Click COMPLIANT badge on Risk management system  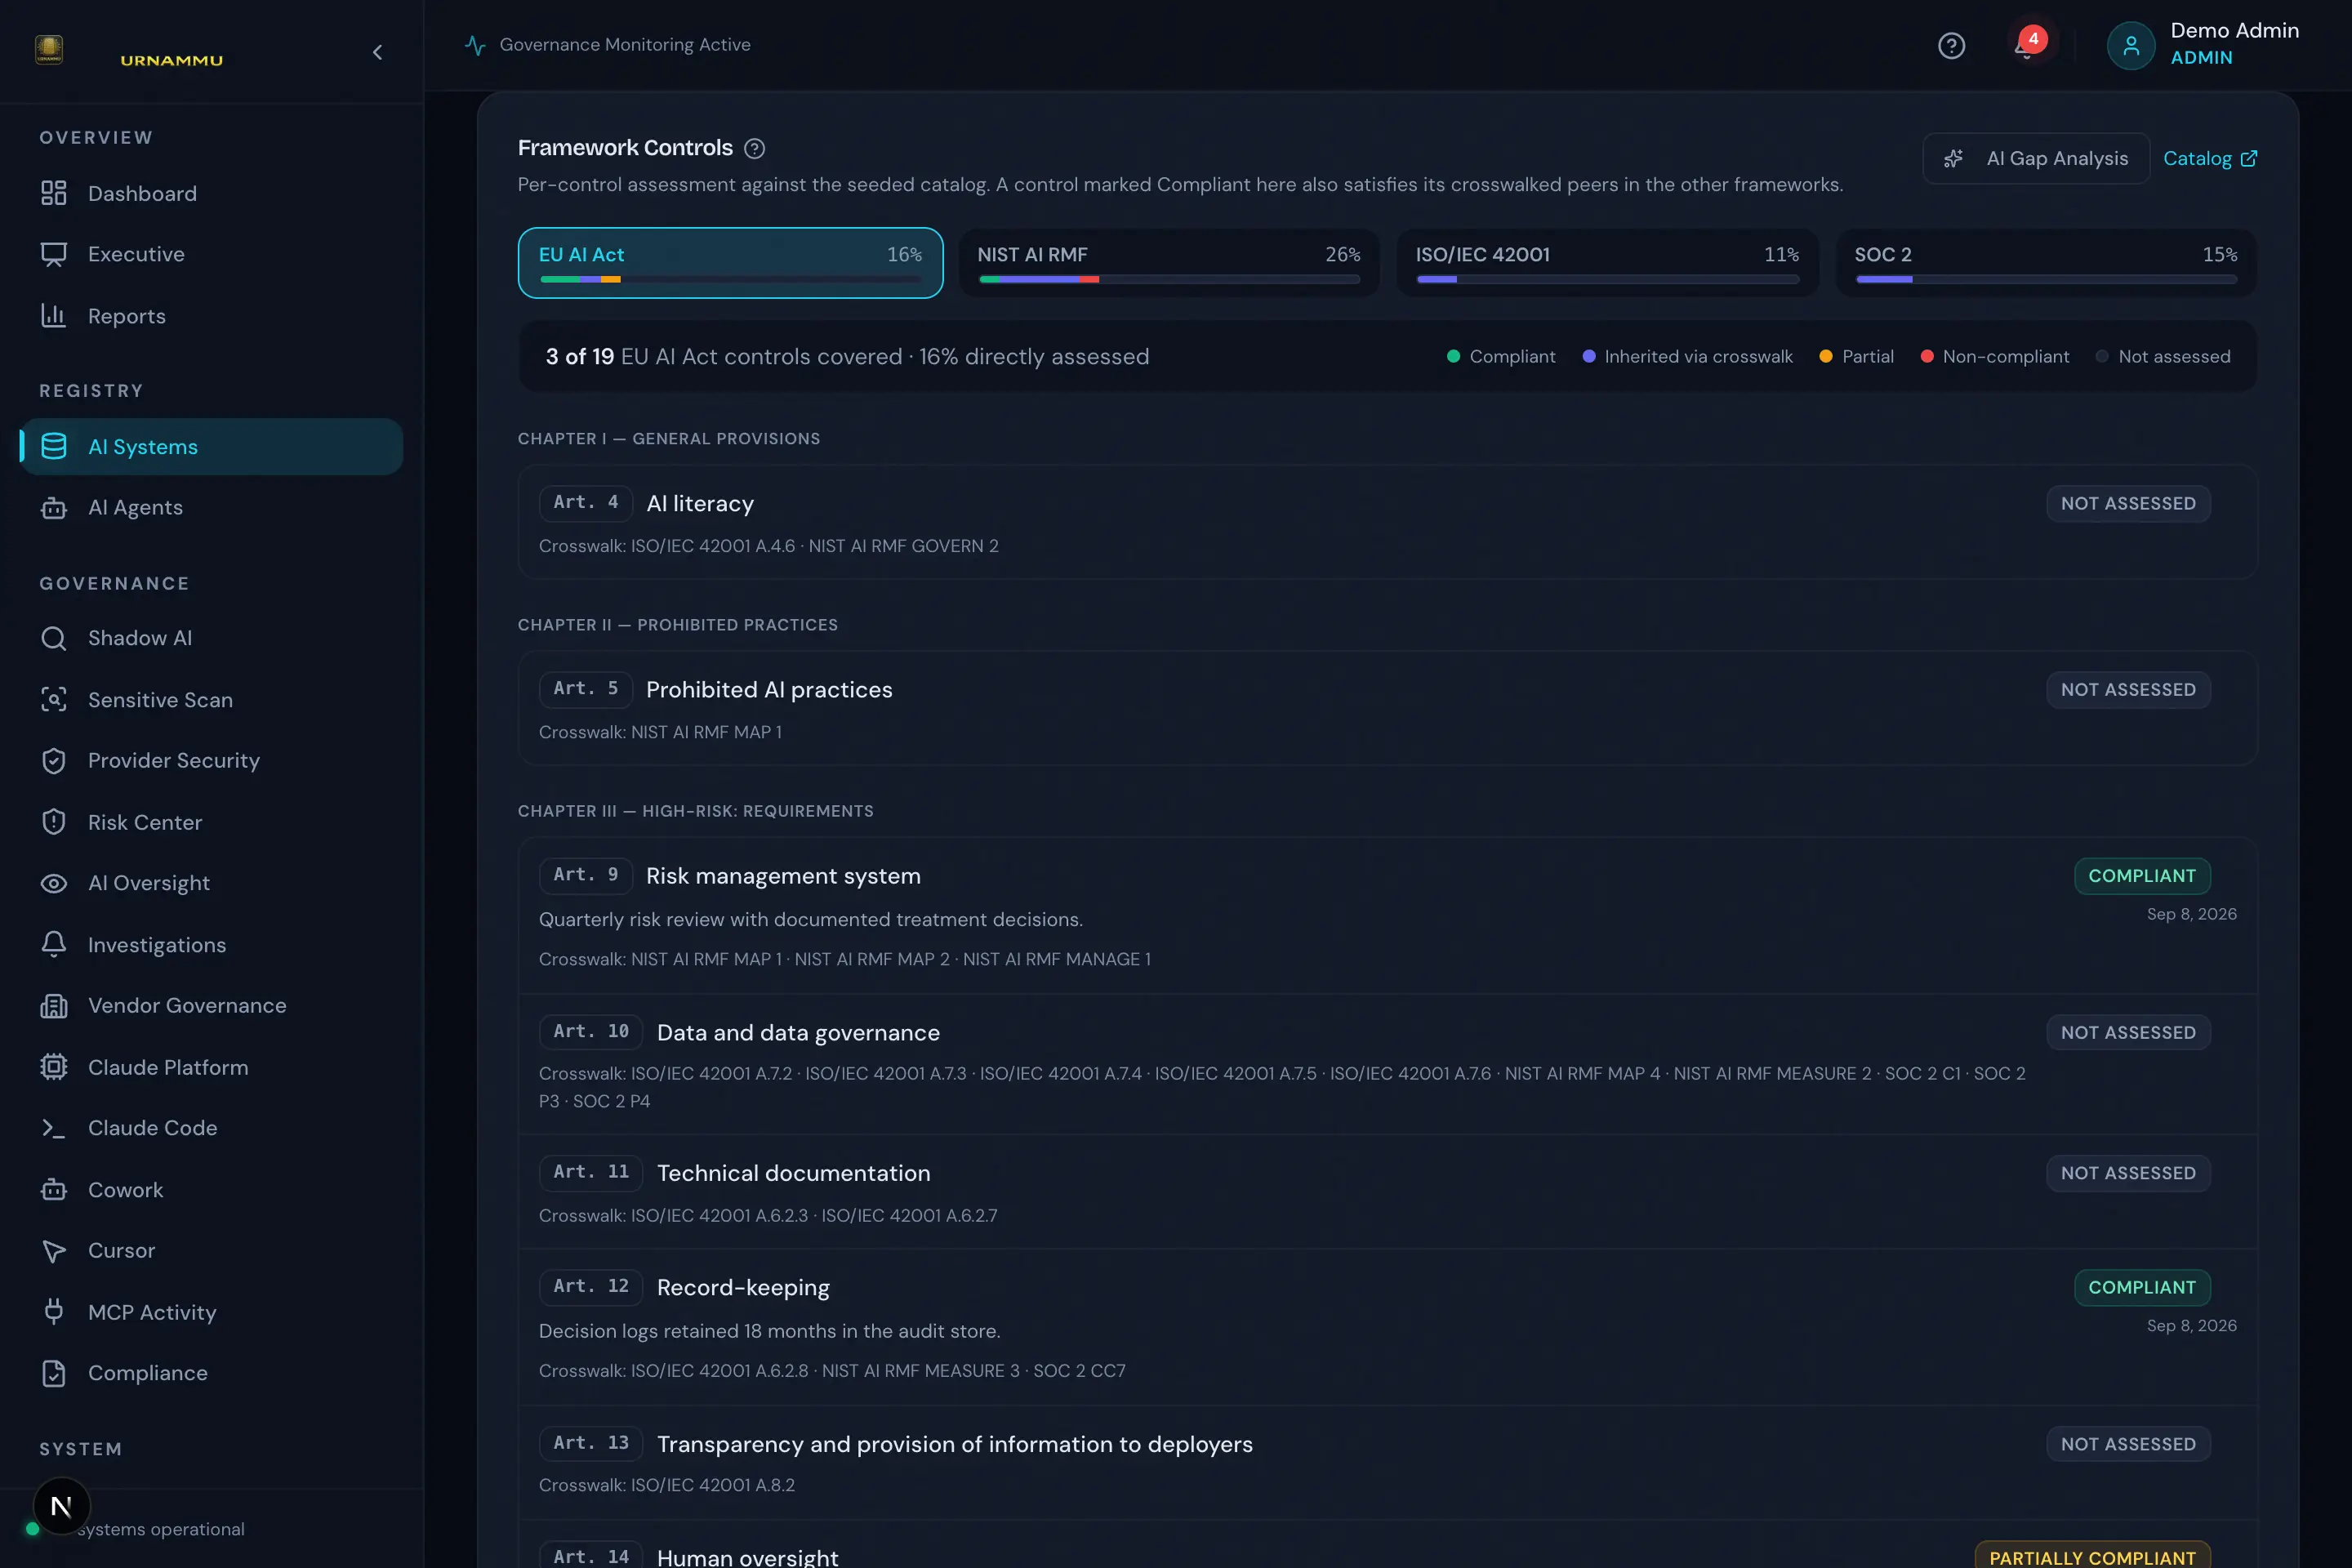tap(2142, 876)
